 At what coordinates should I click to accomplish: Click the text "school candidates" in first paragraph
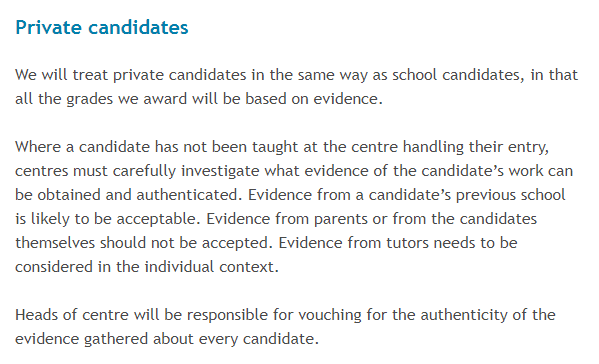(456, 75)
